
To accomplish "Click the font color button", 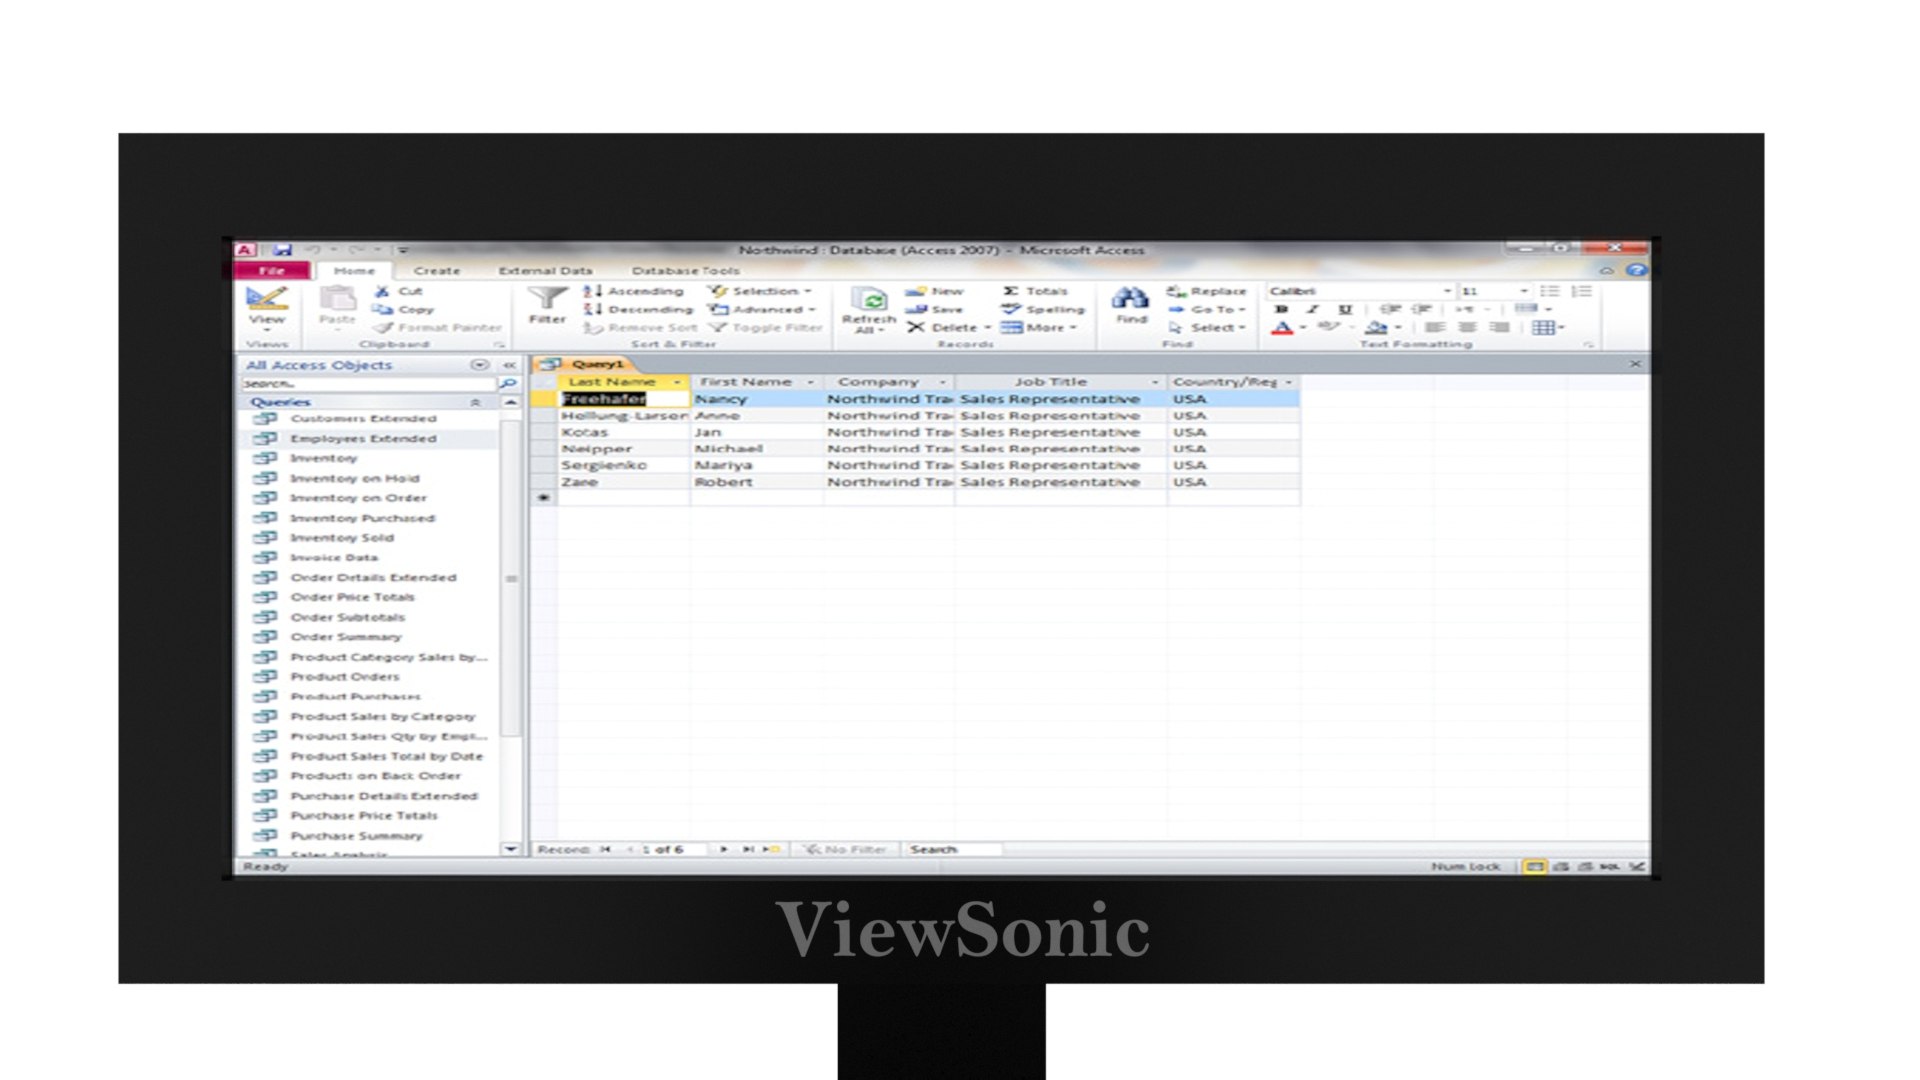I will (1283, 327).
